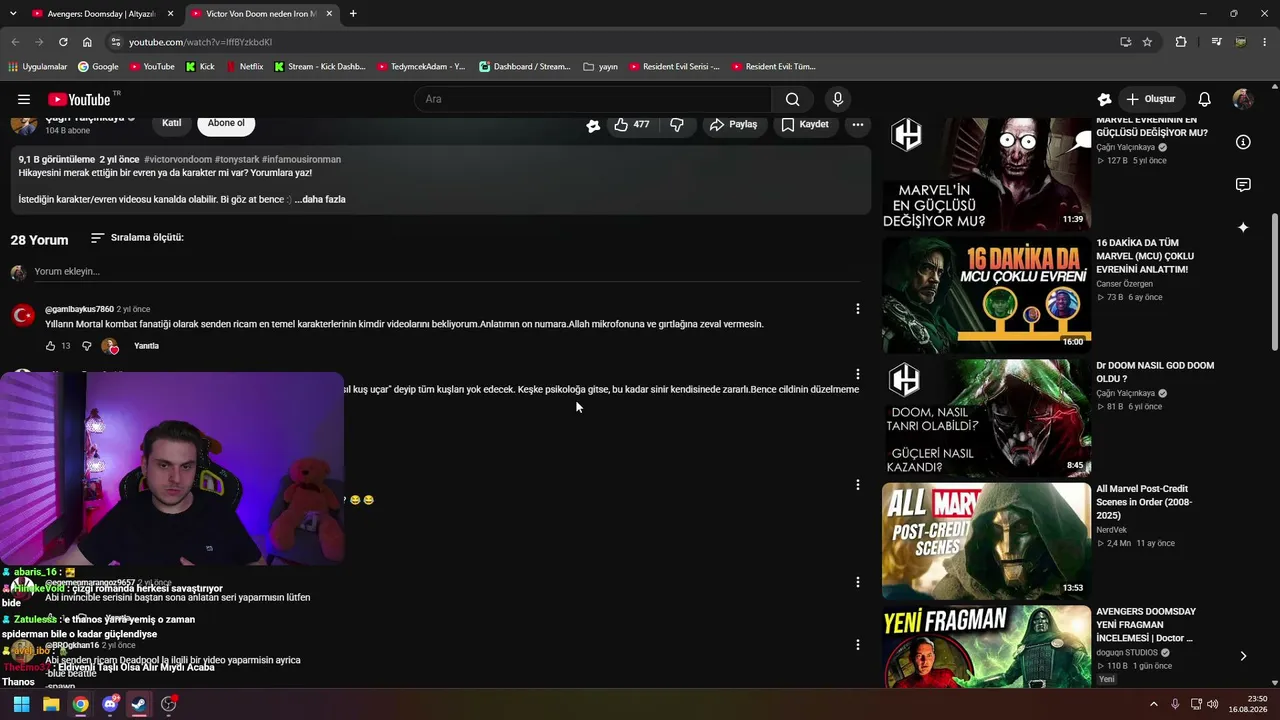This screenshot has width=1280, height=720.
Task: Open the yayın bookmarks folder
Action: tap(600, 67)
